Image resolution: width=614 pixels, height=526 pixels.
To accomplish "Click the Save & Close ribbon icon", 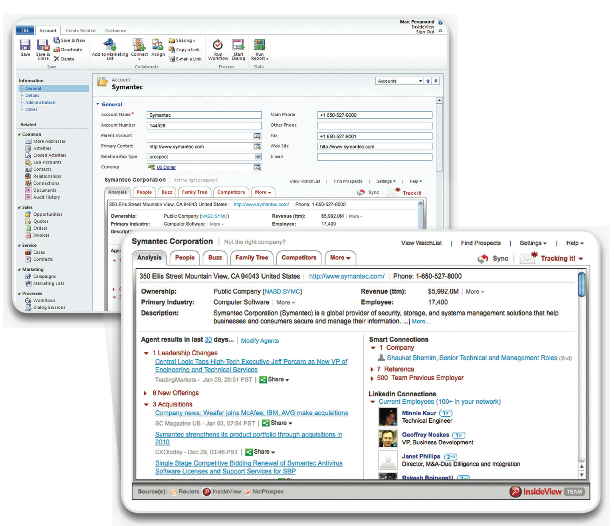I will coord(42,45).
